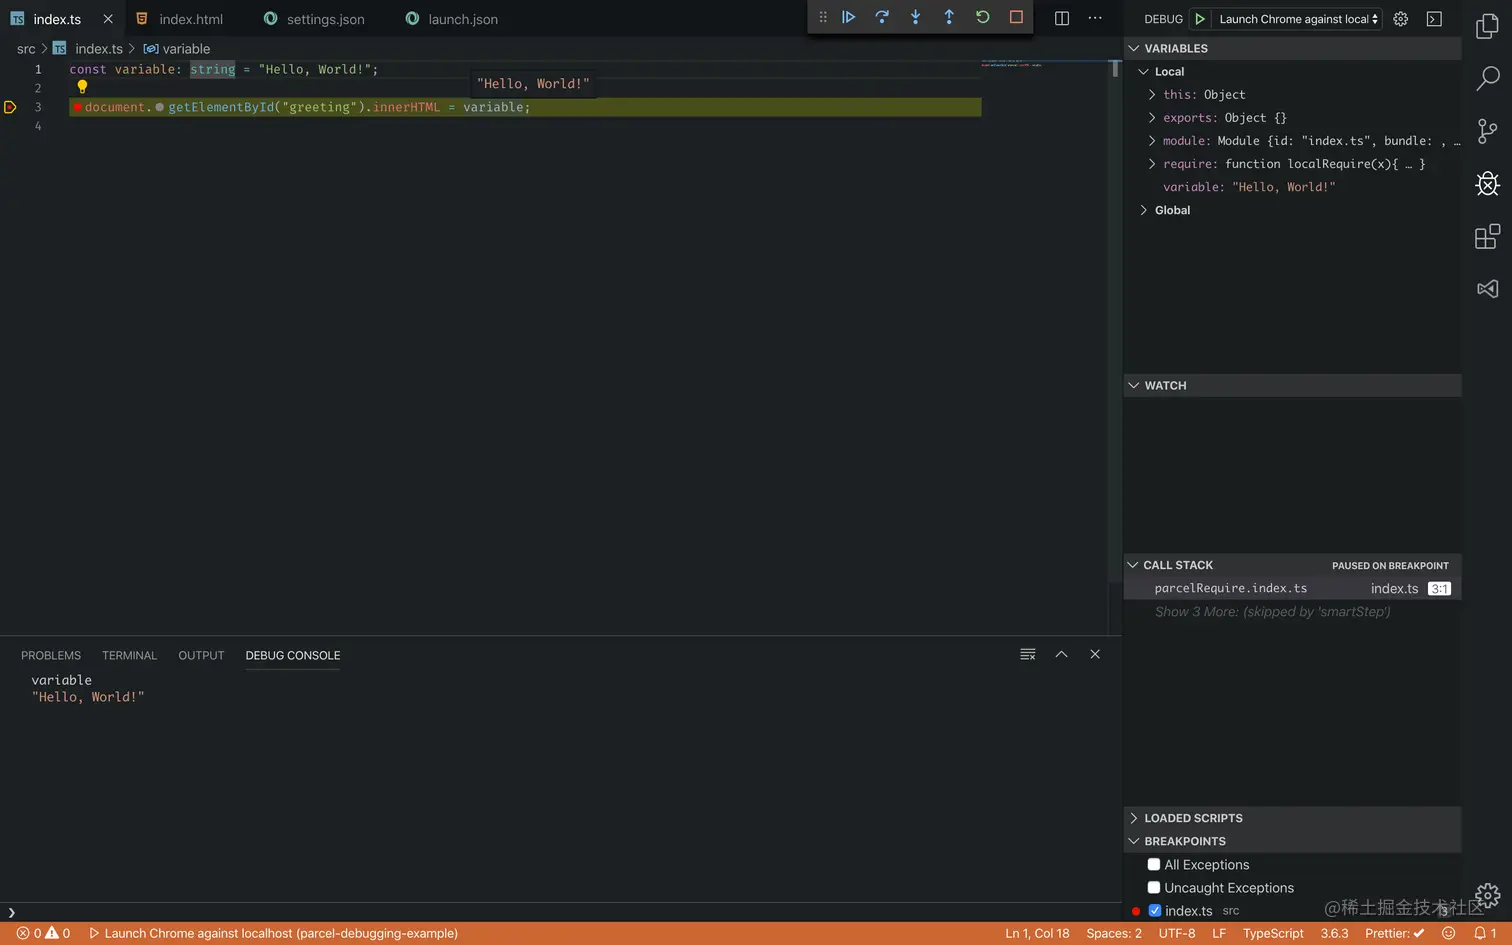Open the Source Control view
This screenshot has width=1512, height=945.
click(1488, 131)
